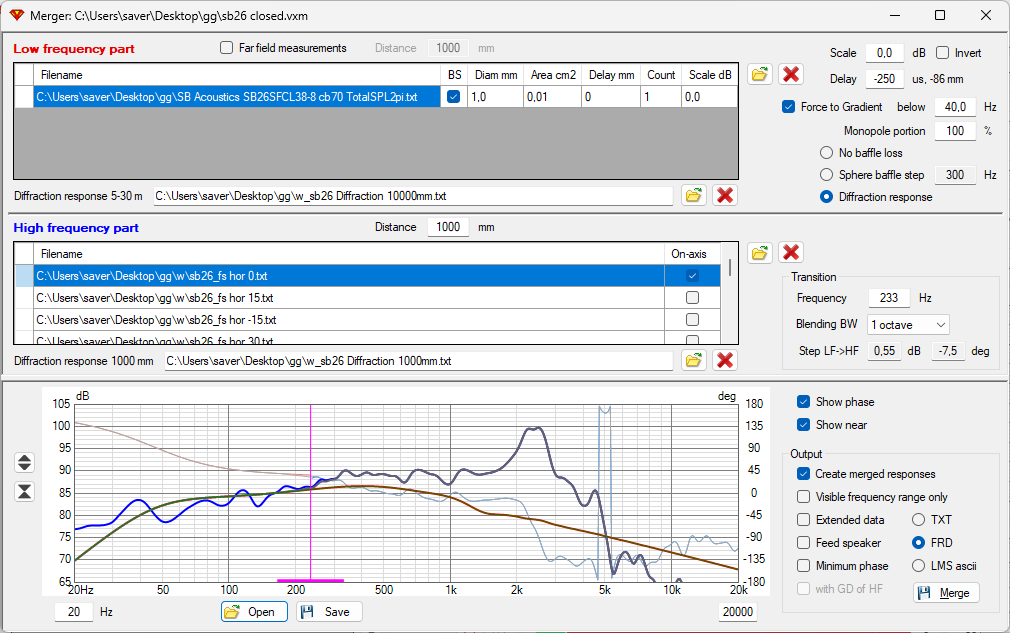Click the Filename column header in low frequency table

tap(237, 75)
